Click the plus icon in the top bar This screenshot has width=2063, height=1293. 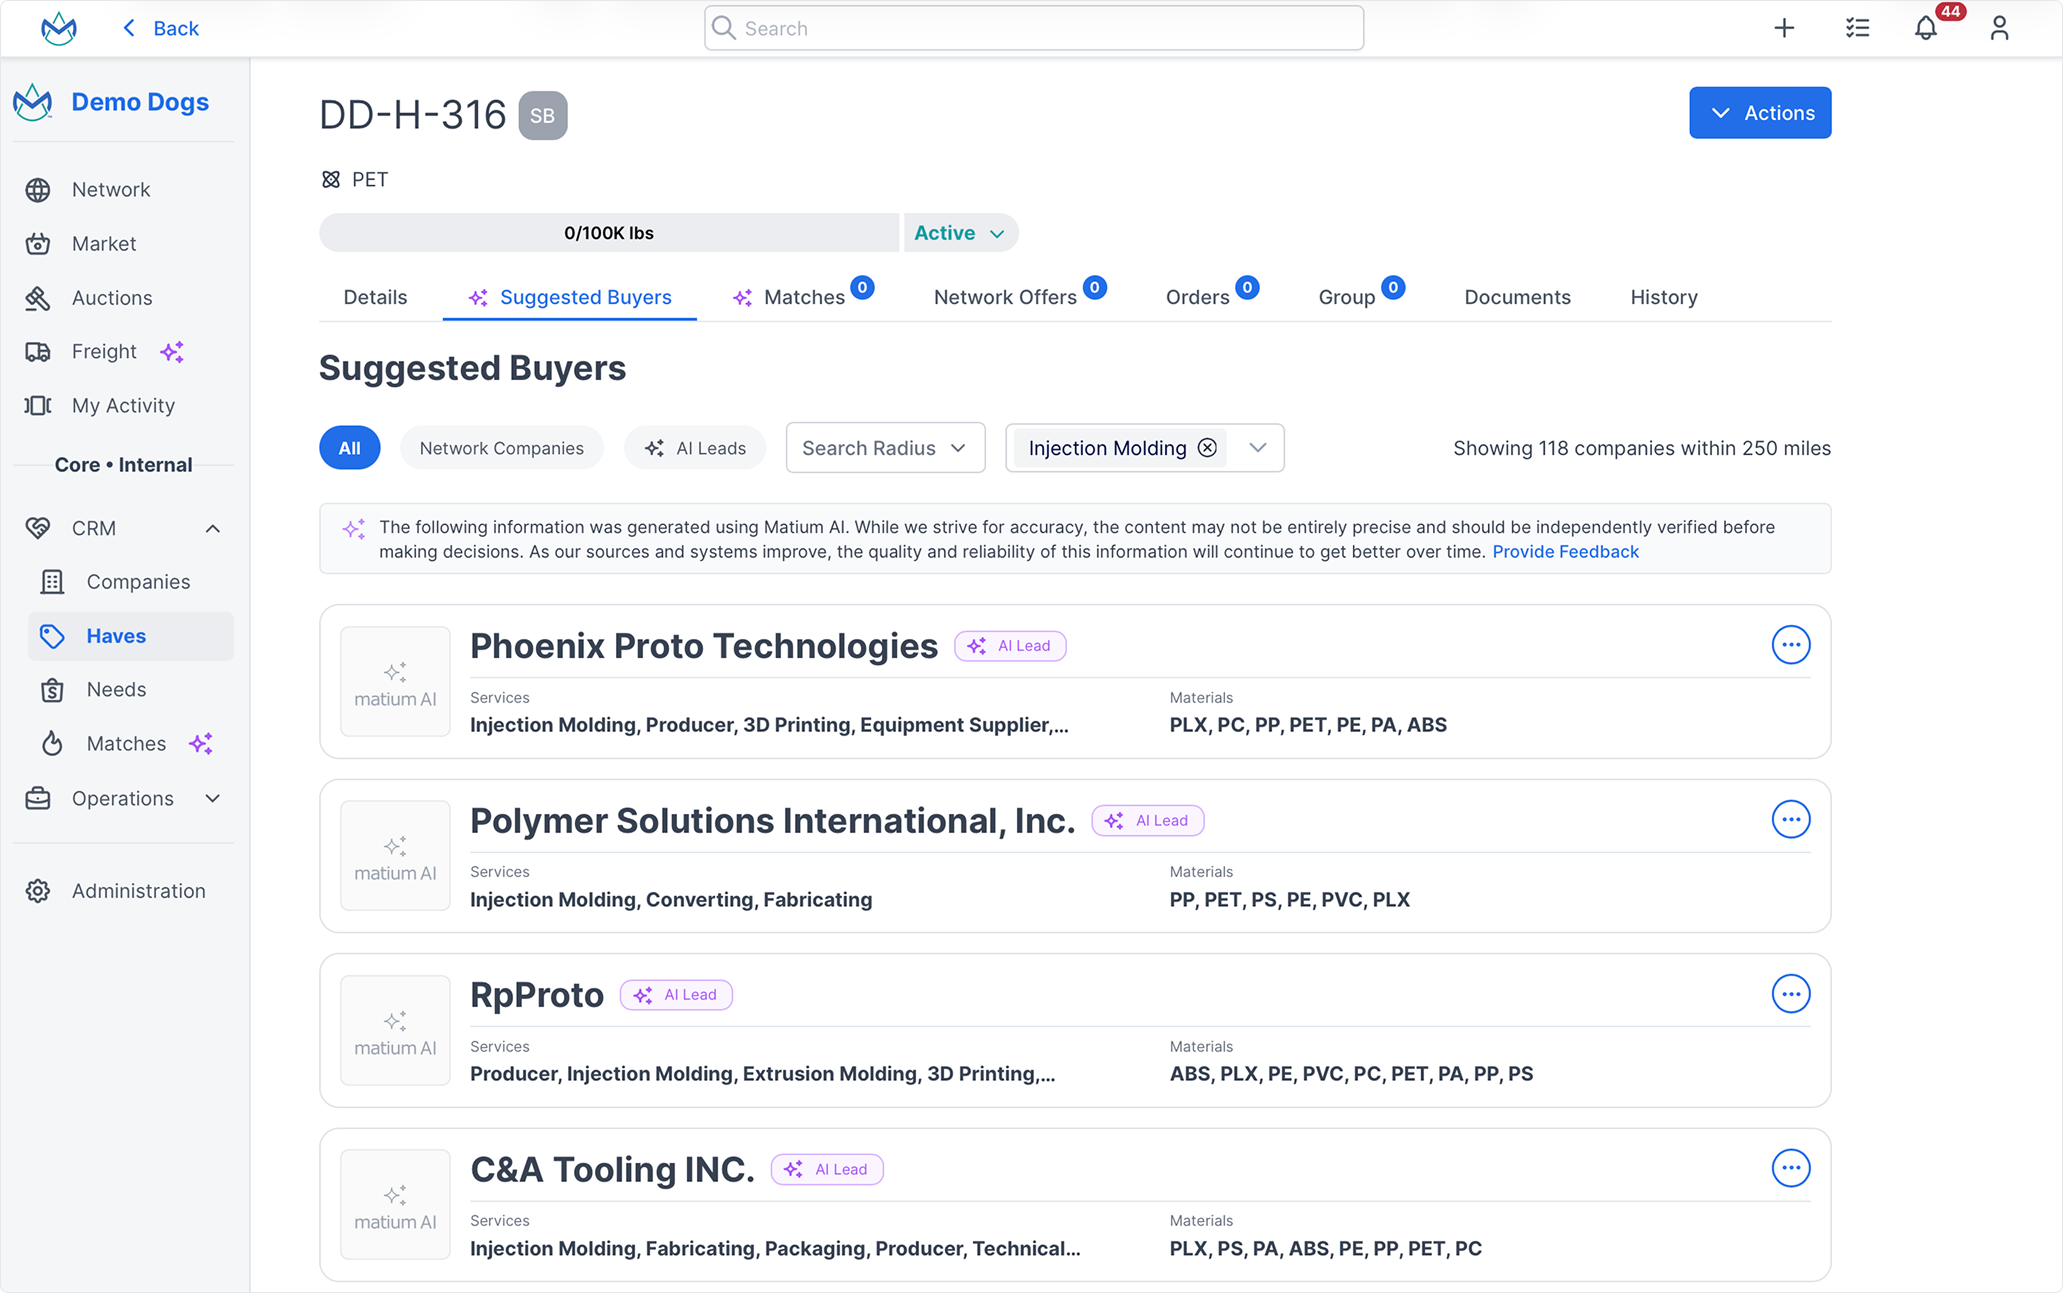click(x=1784, y=28)
